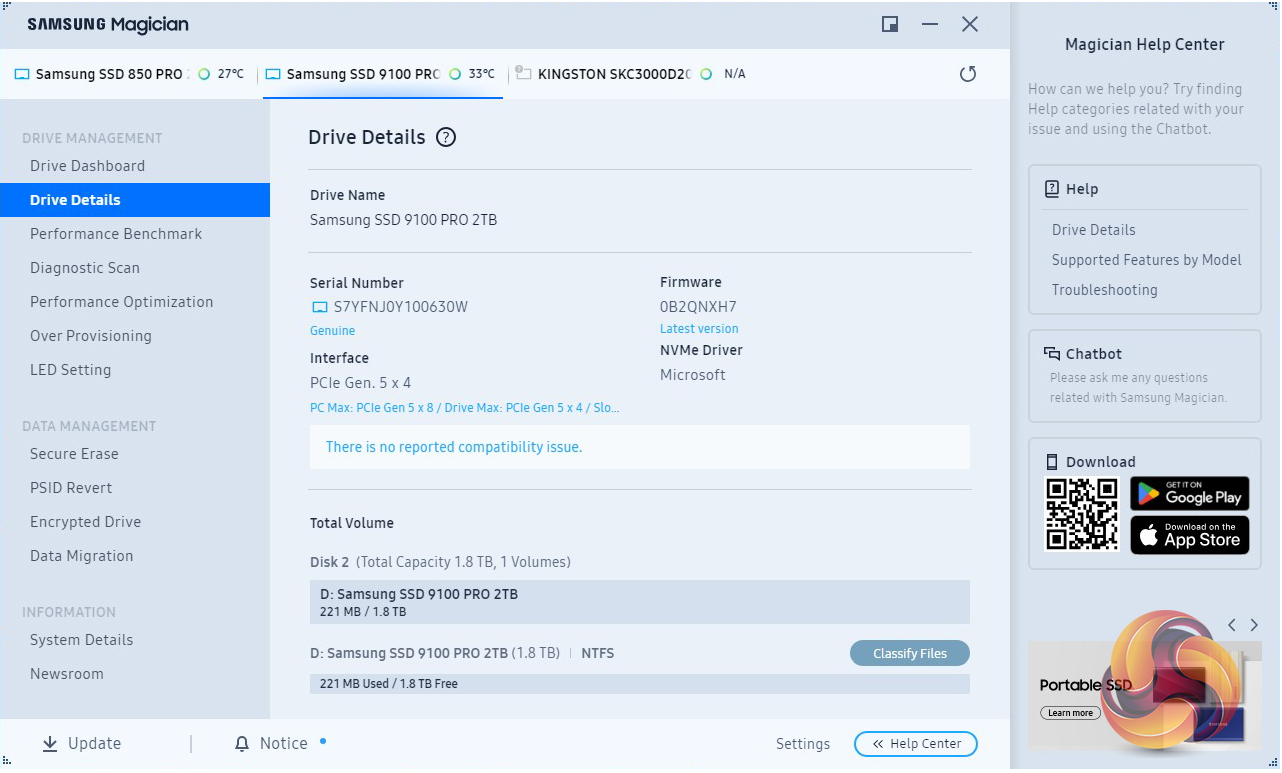This screenshot has height=773, width=1282.
Task: Switch to the KINGSTON SKC3000D drive tab
Action: [613, 74]
